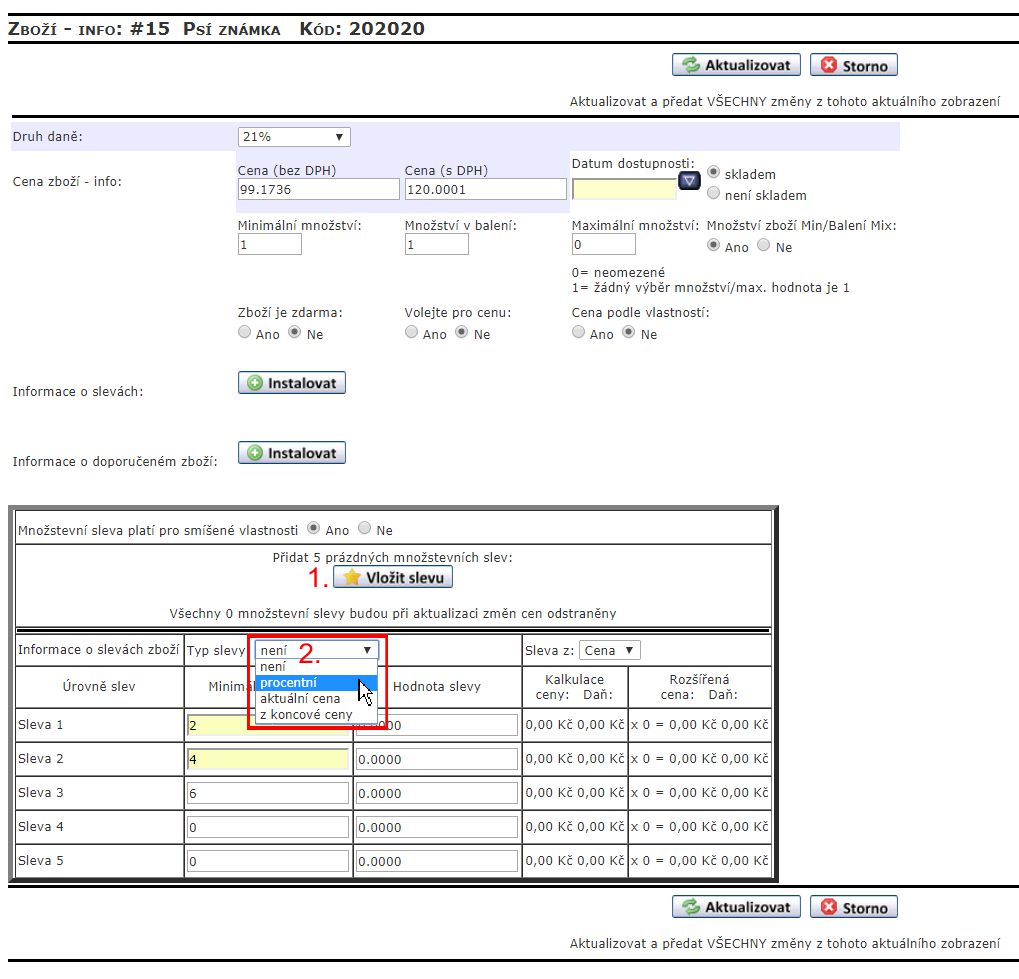Choose 'Ne' for Množství zboží Min/Balení Mix
1019x979 pixels.
click(x=764, y=246)
